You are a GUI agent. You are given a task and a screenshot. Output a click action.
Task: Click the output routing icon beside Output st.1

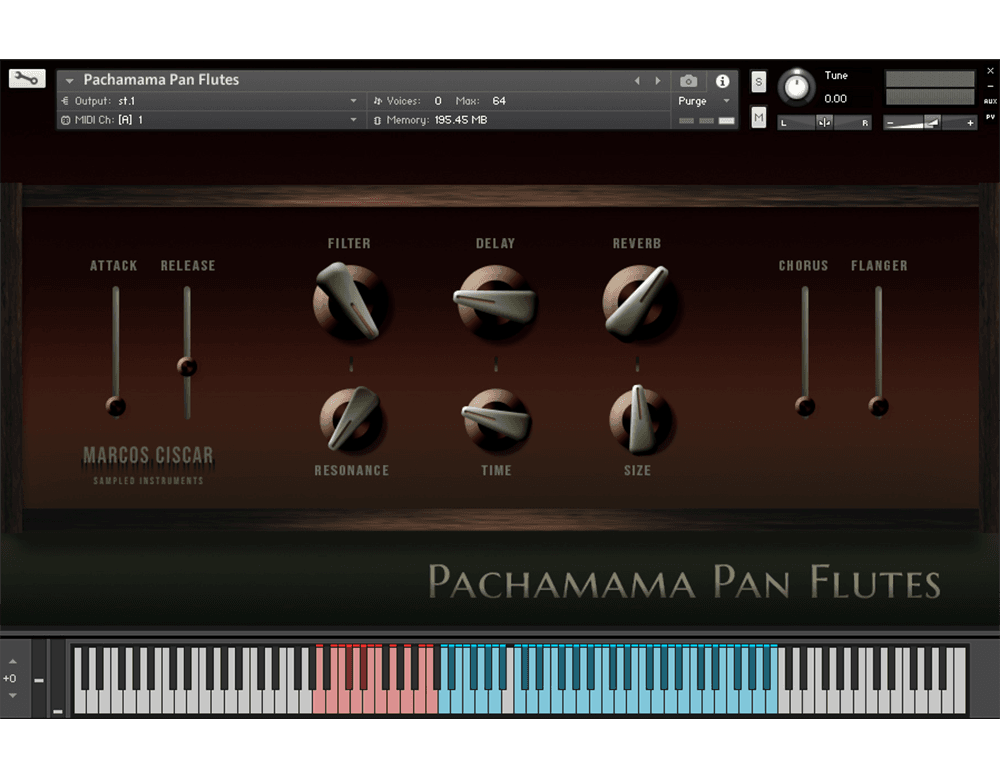coord(64,100)
